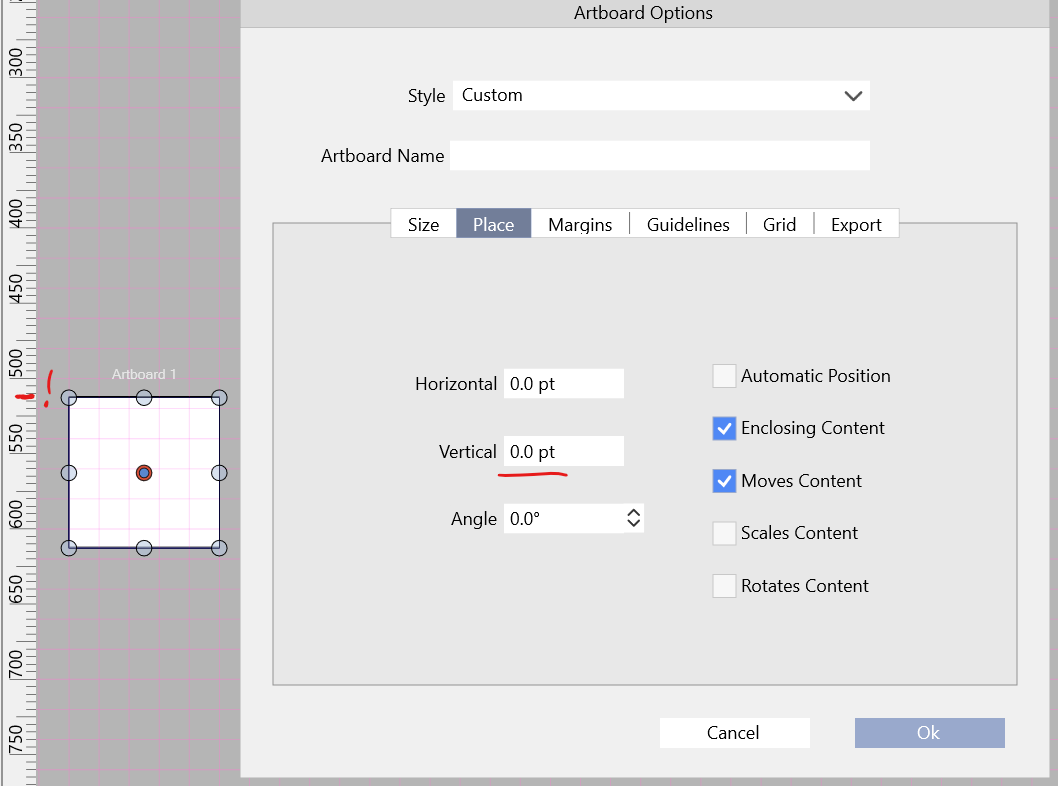The image size is (1058, 786).
Task: Click the bottom-right artboard corner handle
Action: click(x=220, y=548)
